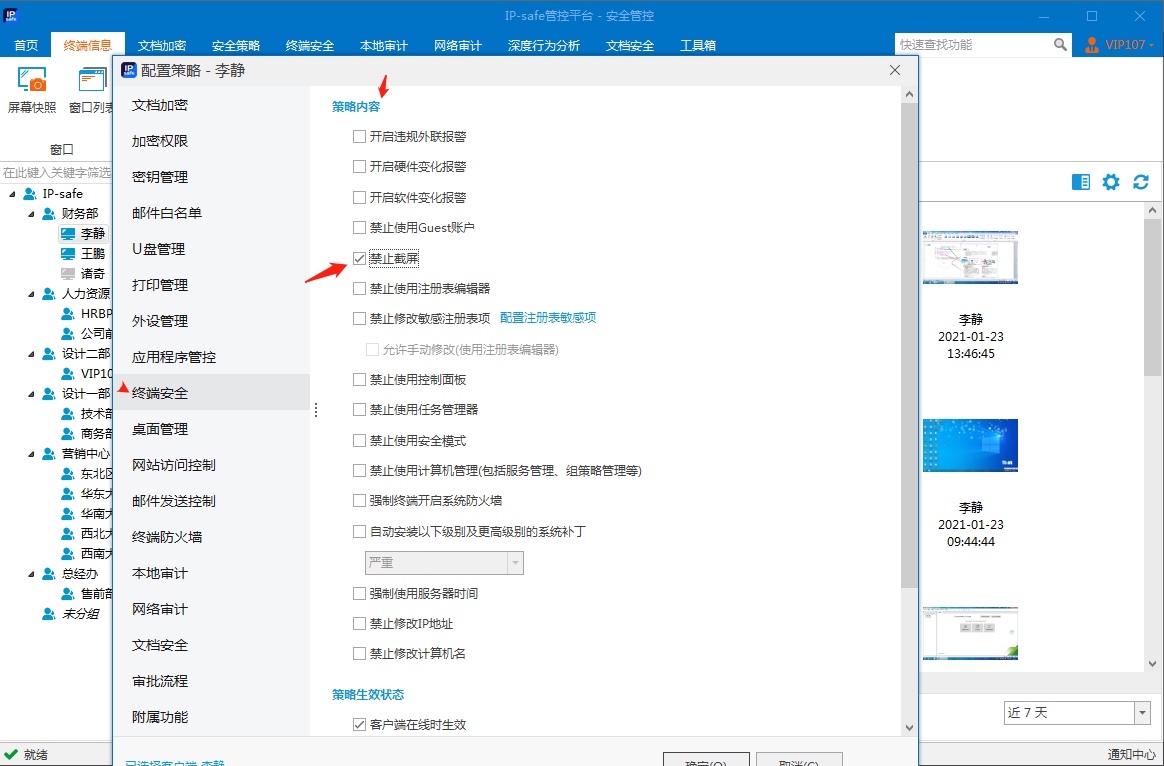Collapse the 设计一部 tree group
Viewport: 1164px width, 766px height.
[31, 393]
